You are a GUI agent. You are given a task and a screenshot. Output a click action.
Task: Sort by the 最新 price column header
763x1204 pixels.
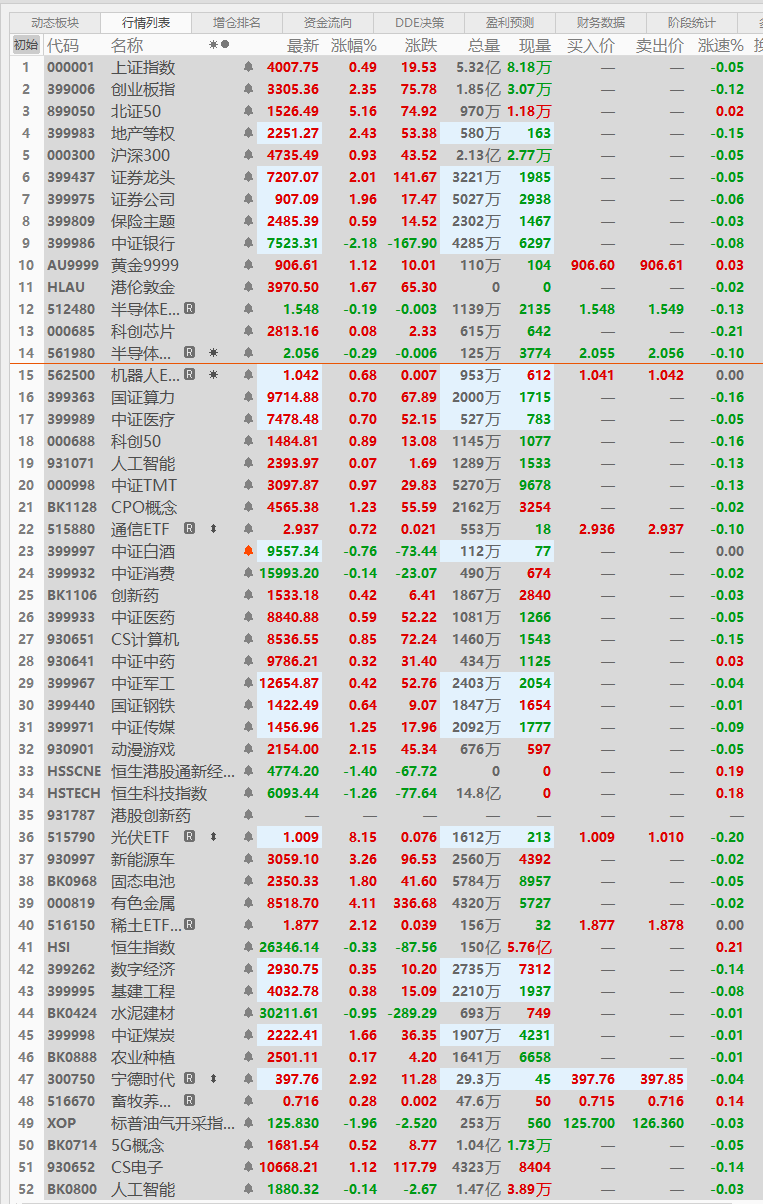coord(302,45)
